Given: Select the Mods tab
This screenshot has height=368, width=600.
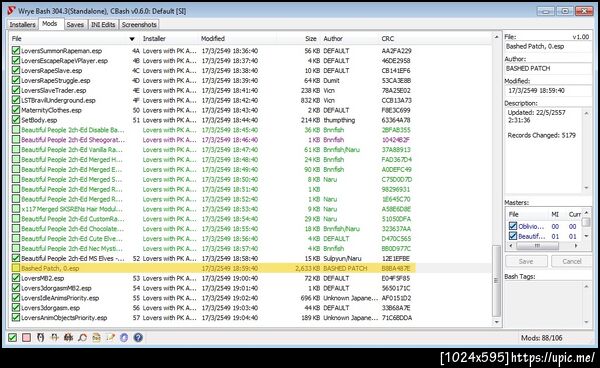Looking at the screenshot, I should coord(50,24).
